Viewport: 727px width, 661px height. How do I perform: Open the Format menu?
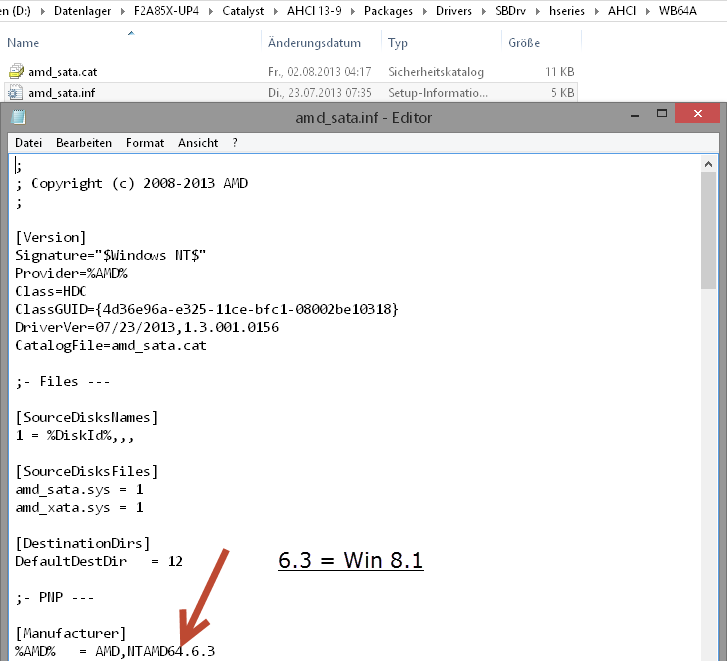(145, 143)
